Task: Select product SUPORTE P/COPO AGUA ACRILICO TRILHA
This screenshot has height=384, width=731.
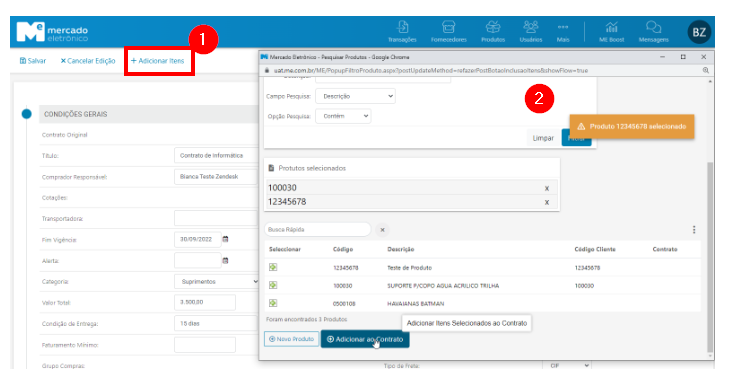Action: [x=273, y=285]
